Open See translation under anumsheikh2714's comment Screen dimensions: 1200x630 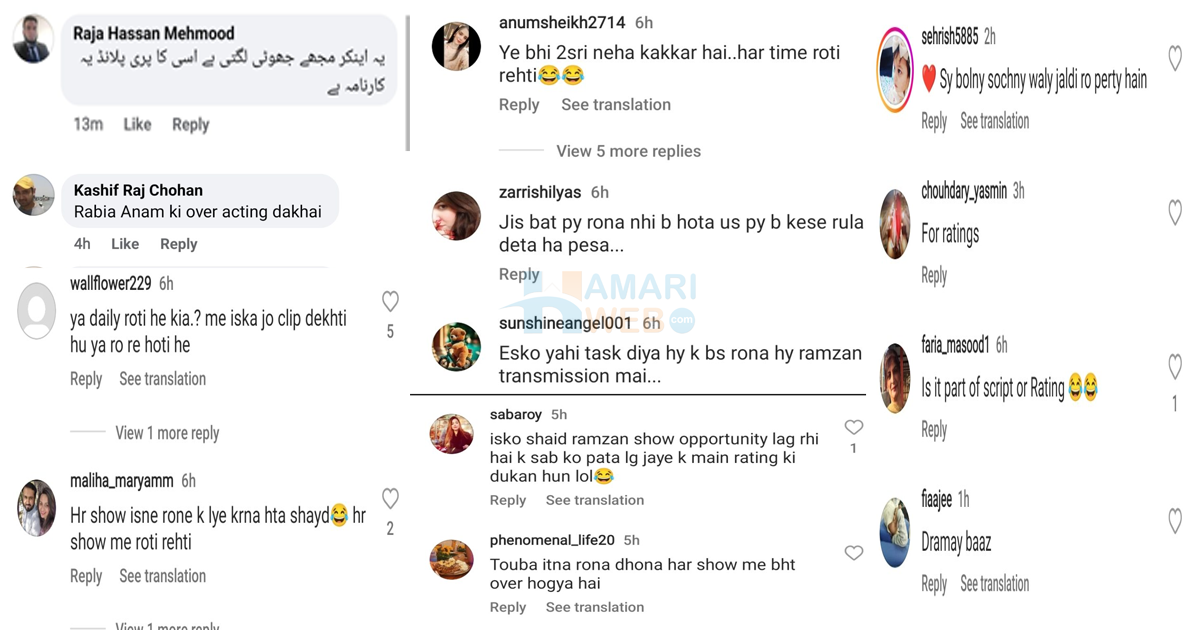pos(616,104)
